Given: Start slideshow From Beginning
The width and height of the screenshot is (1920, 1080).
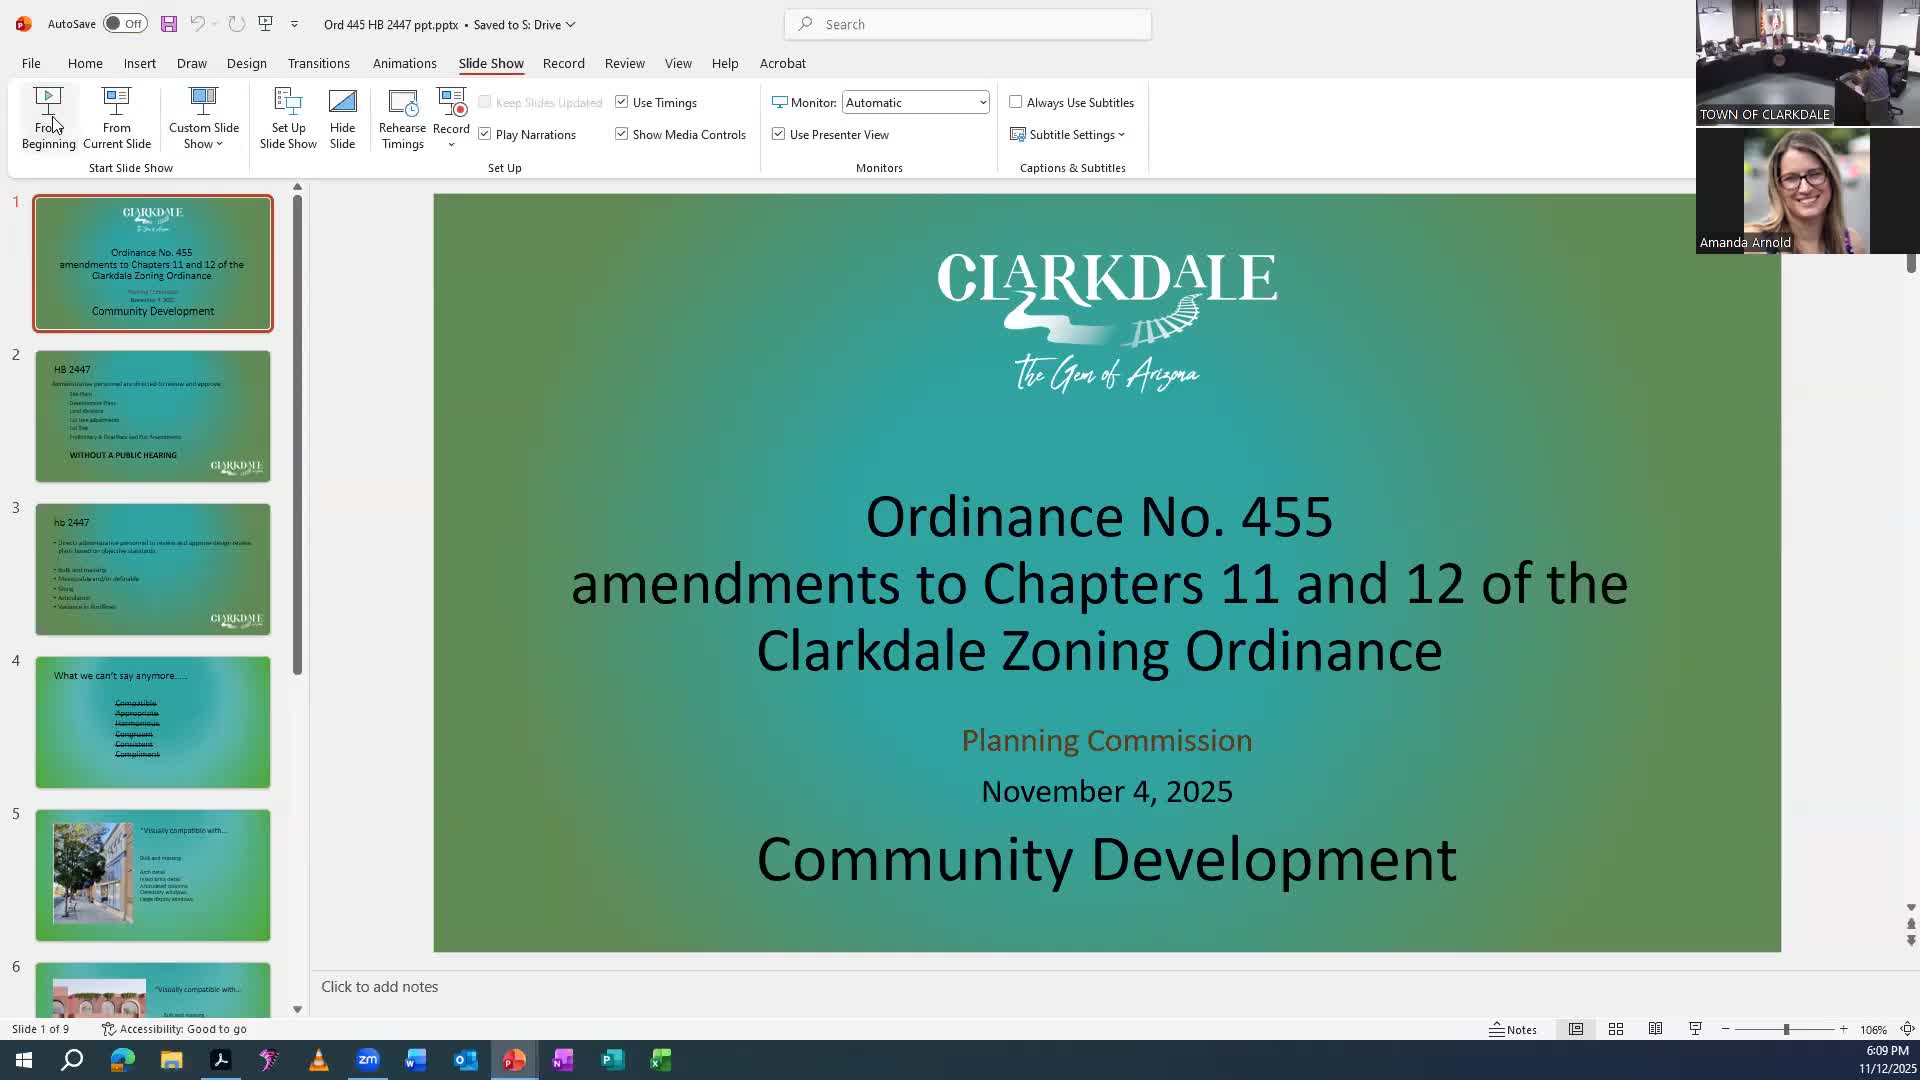Looking at the screenshot, I should pos(48,117).
